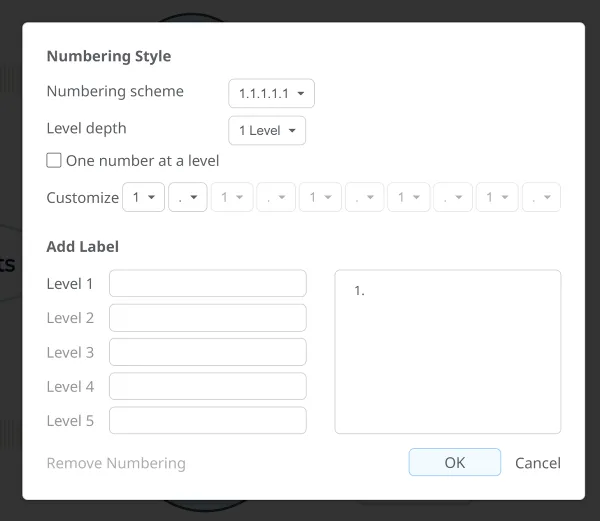Open the Numbering scheme dropdown
600x521 pixels.
271,93
